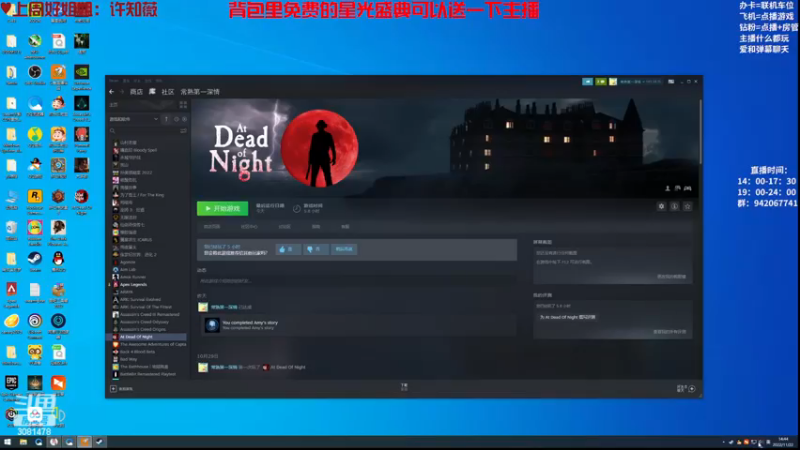This screenshot has width=800, height=450.
Task: Toggle recent-activity clock filter in library sidebar
Action: [177, 119]
